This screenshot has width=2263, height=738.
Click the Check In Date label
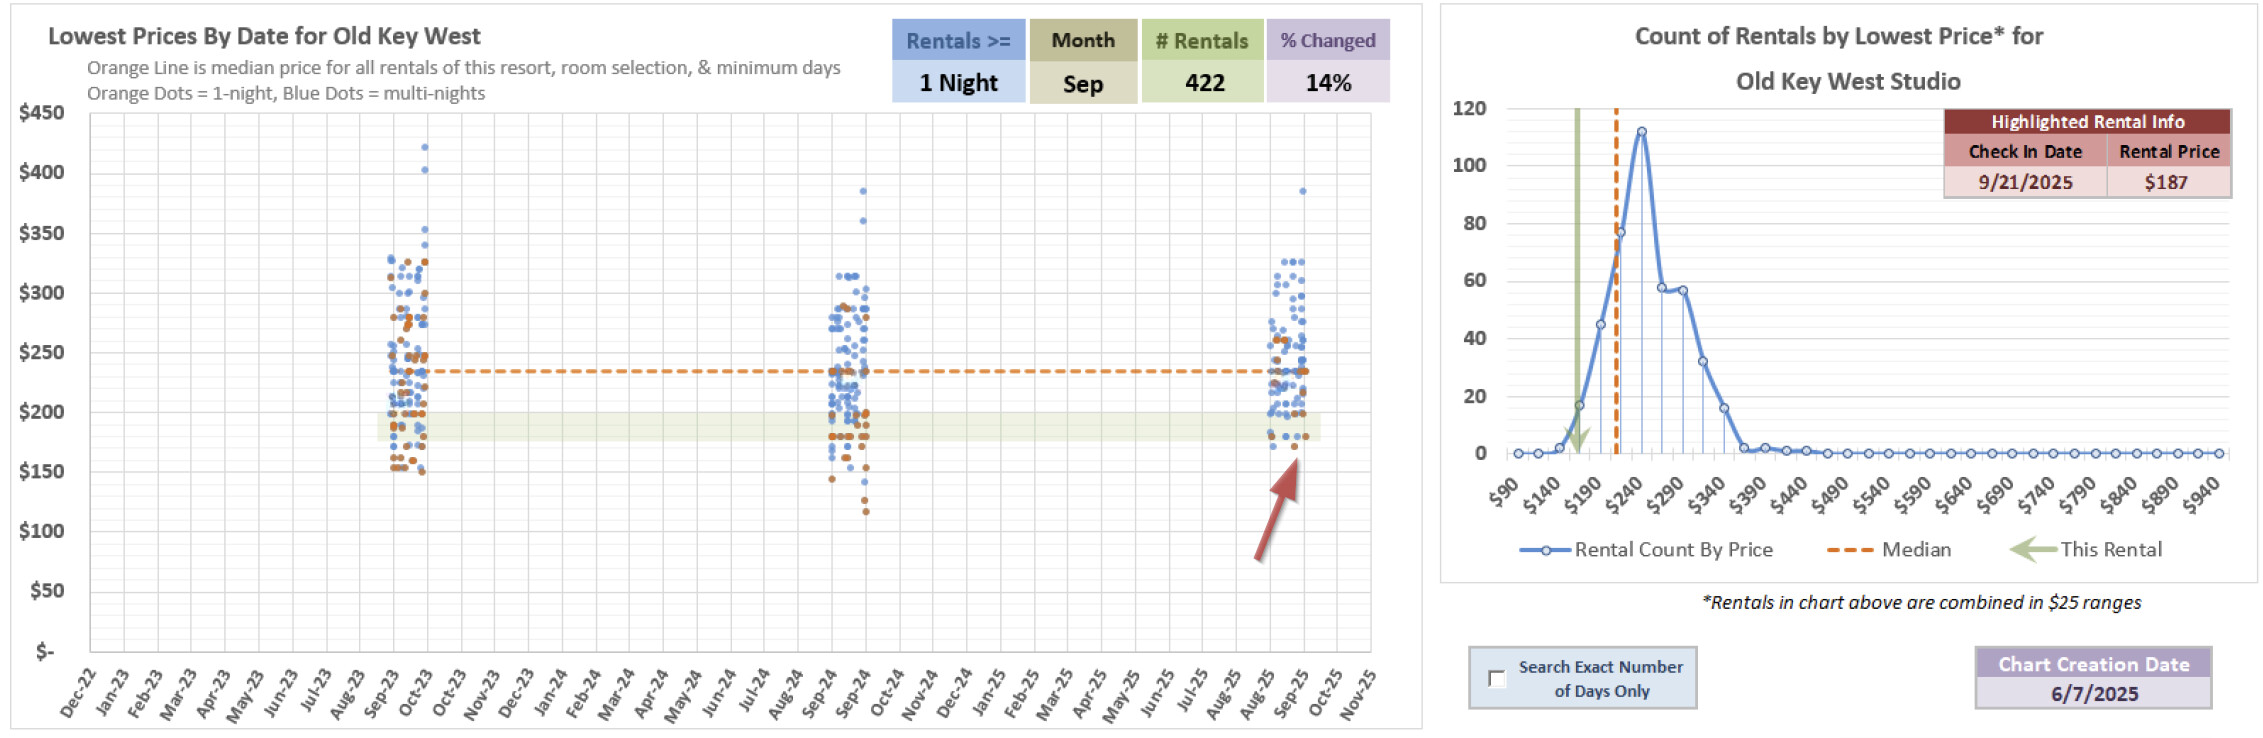[x=2025, y=152]
